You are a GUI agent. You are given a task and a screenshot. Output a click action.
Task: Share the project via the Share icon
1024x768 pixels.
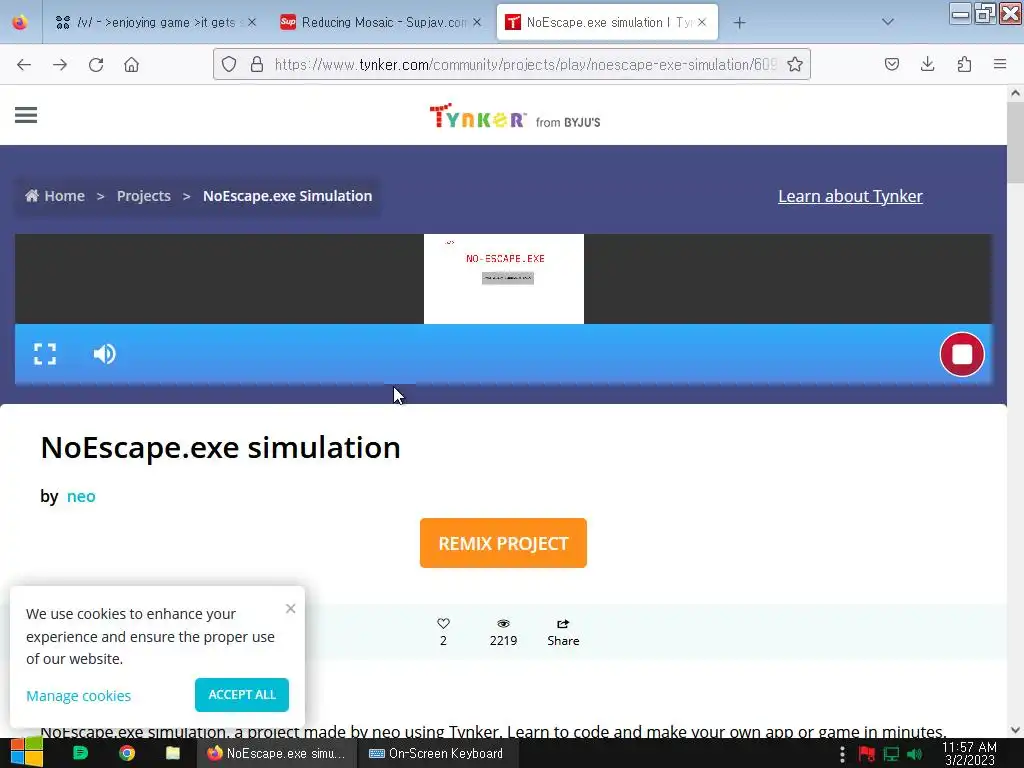[x=563, y=632]
